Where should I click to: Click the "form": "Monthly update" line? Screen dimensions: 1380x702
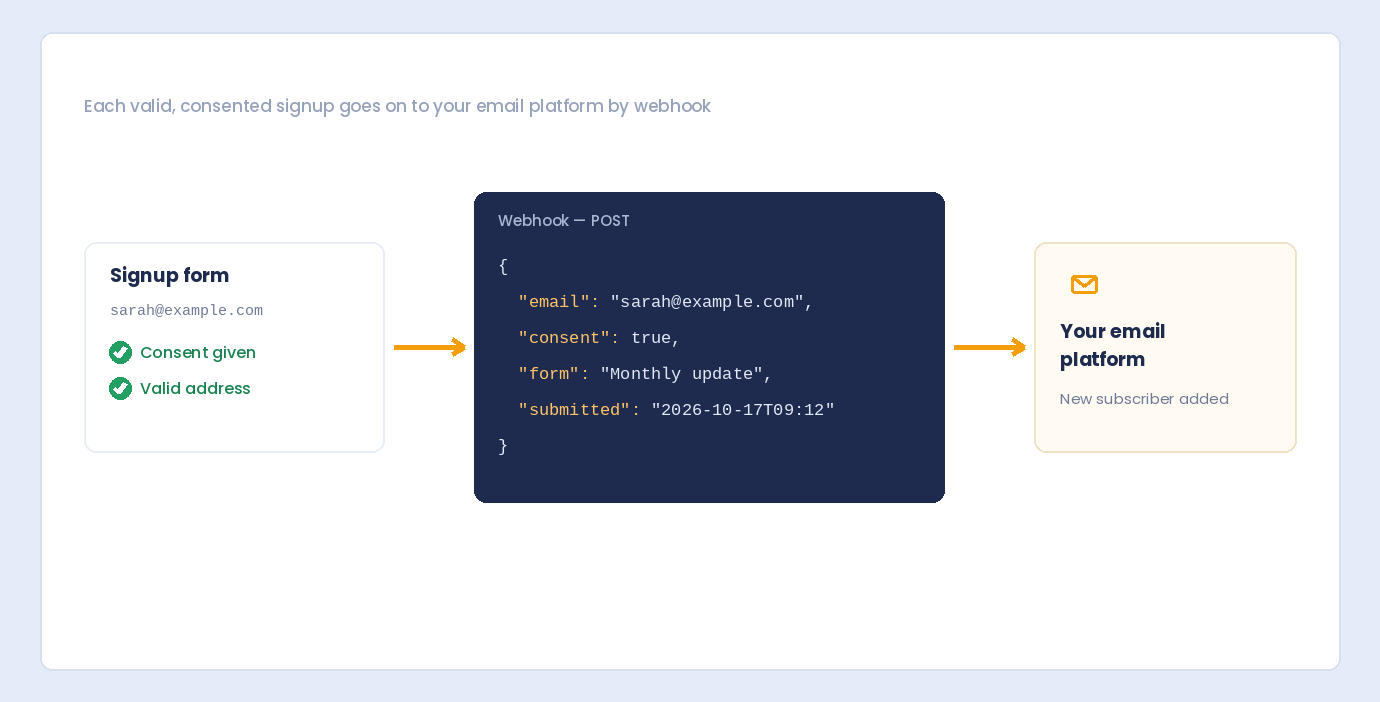[645, 374]
